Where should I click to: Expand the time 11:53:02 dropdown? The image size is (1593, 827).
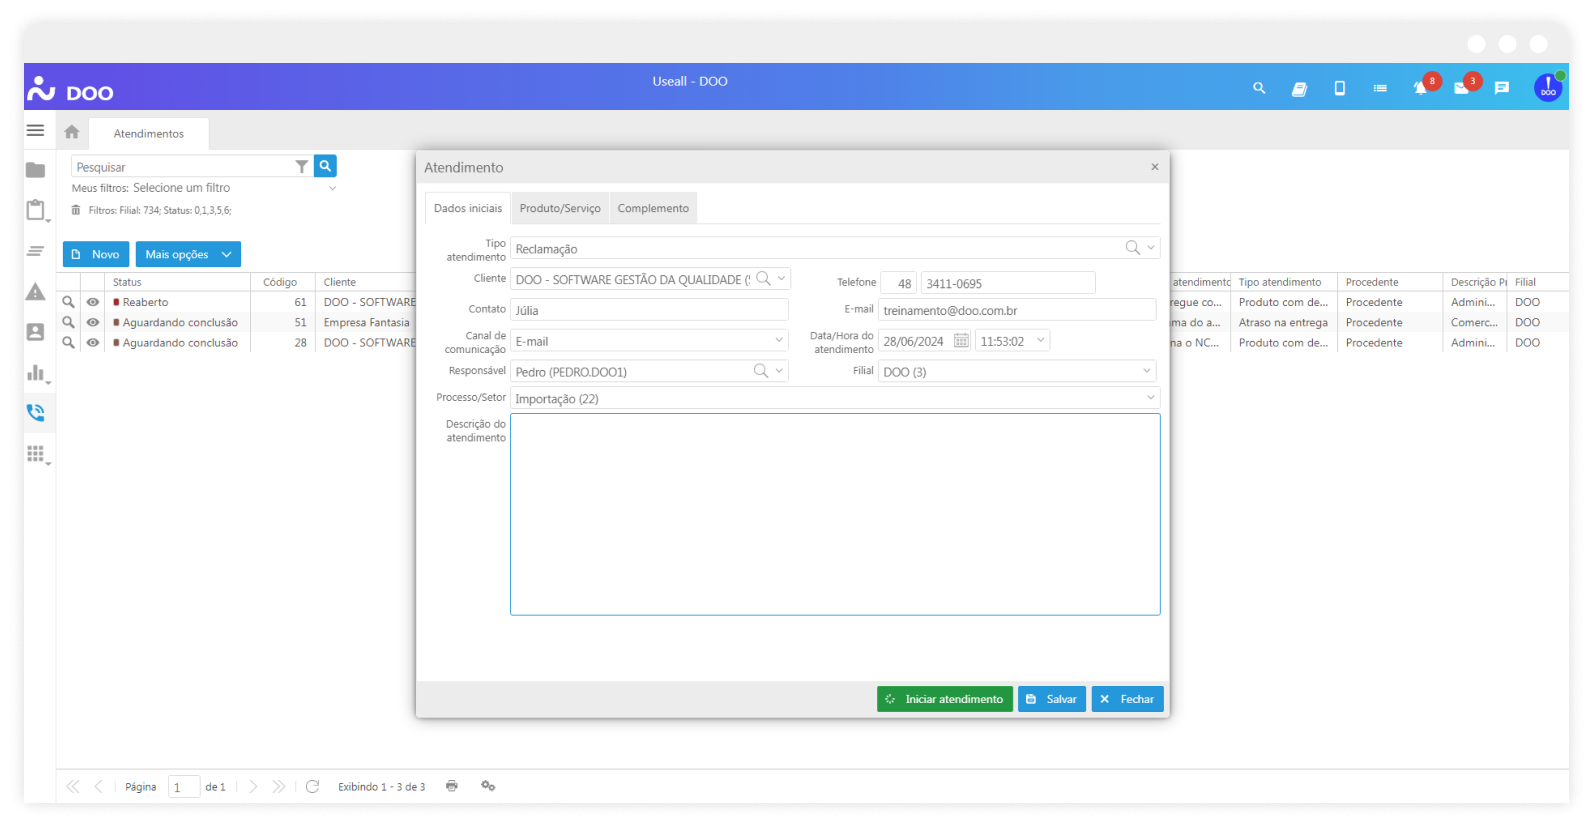1040,341
